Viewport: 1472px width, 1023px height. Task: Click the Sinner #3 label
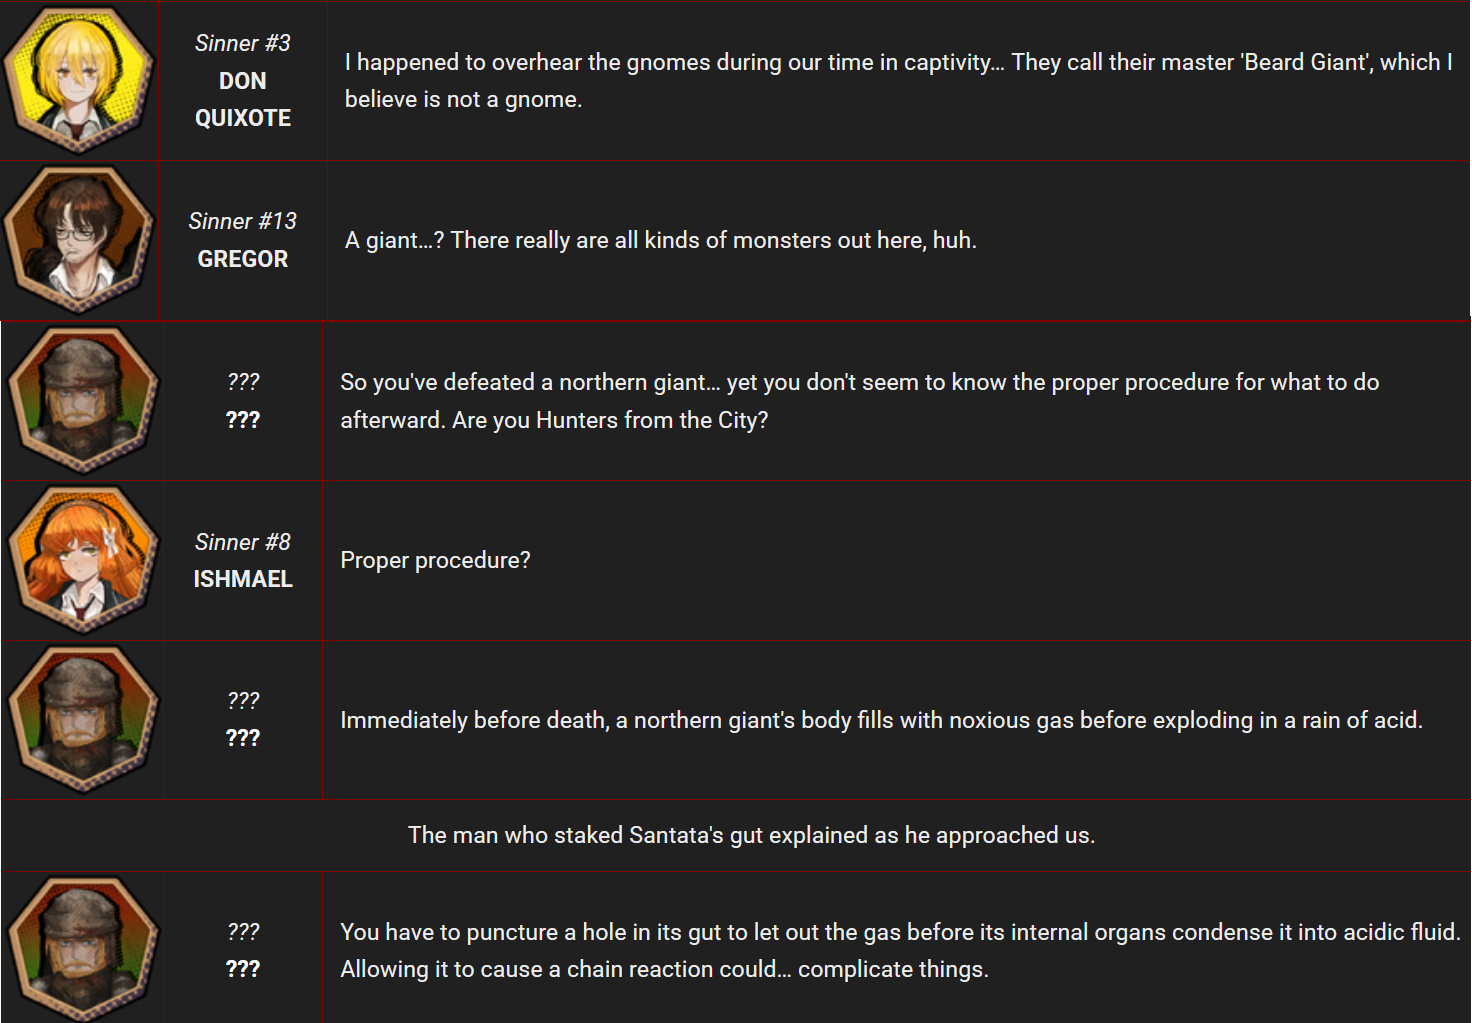[x=243, y=43]
